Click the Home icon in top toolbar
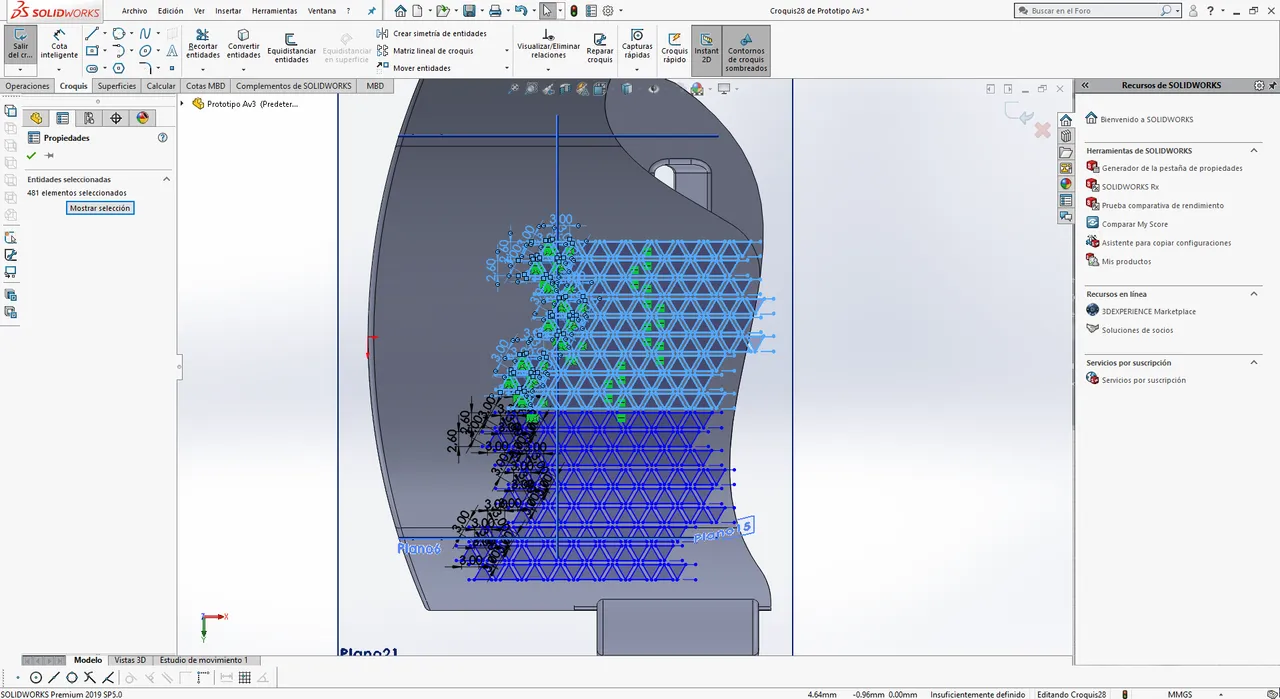 [x=400, y=11]
